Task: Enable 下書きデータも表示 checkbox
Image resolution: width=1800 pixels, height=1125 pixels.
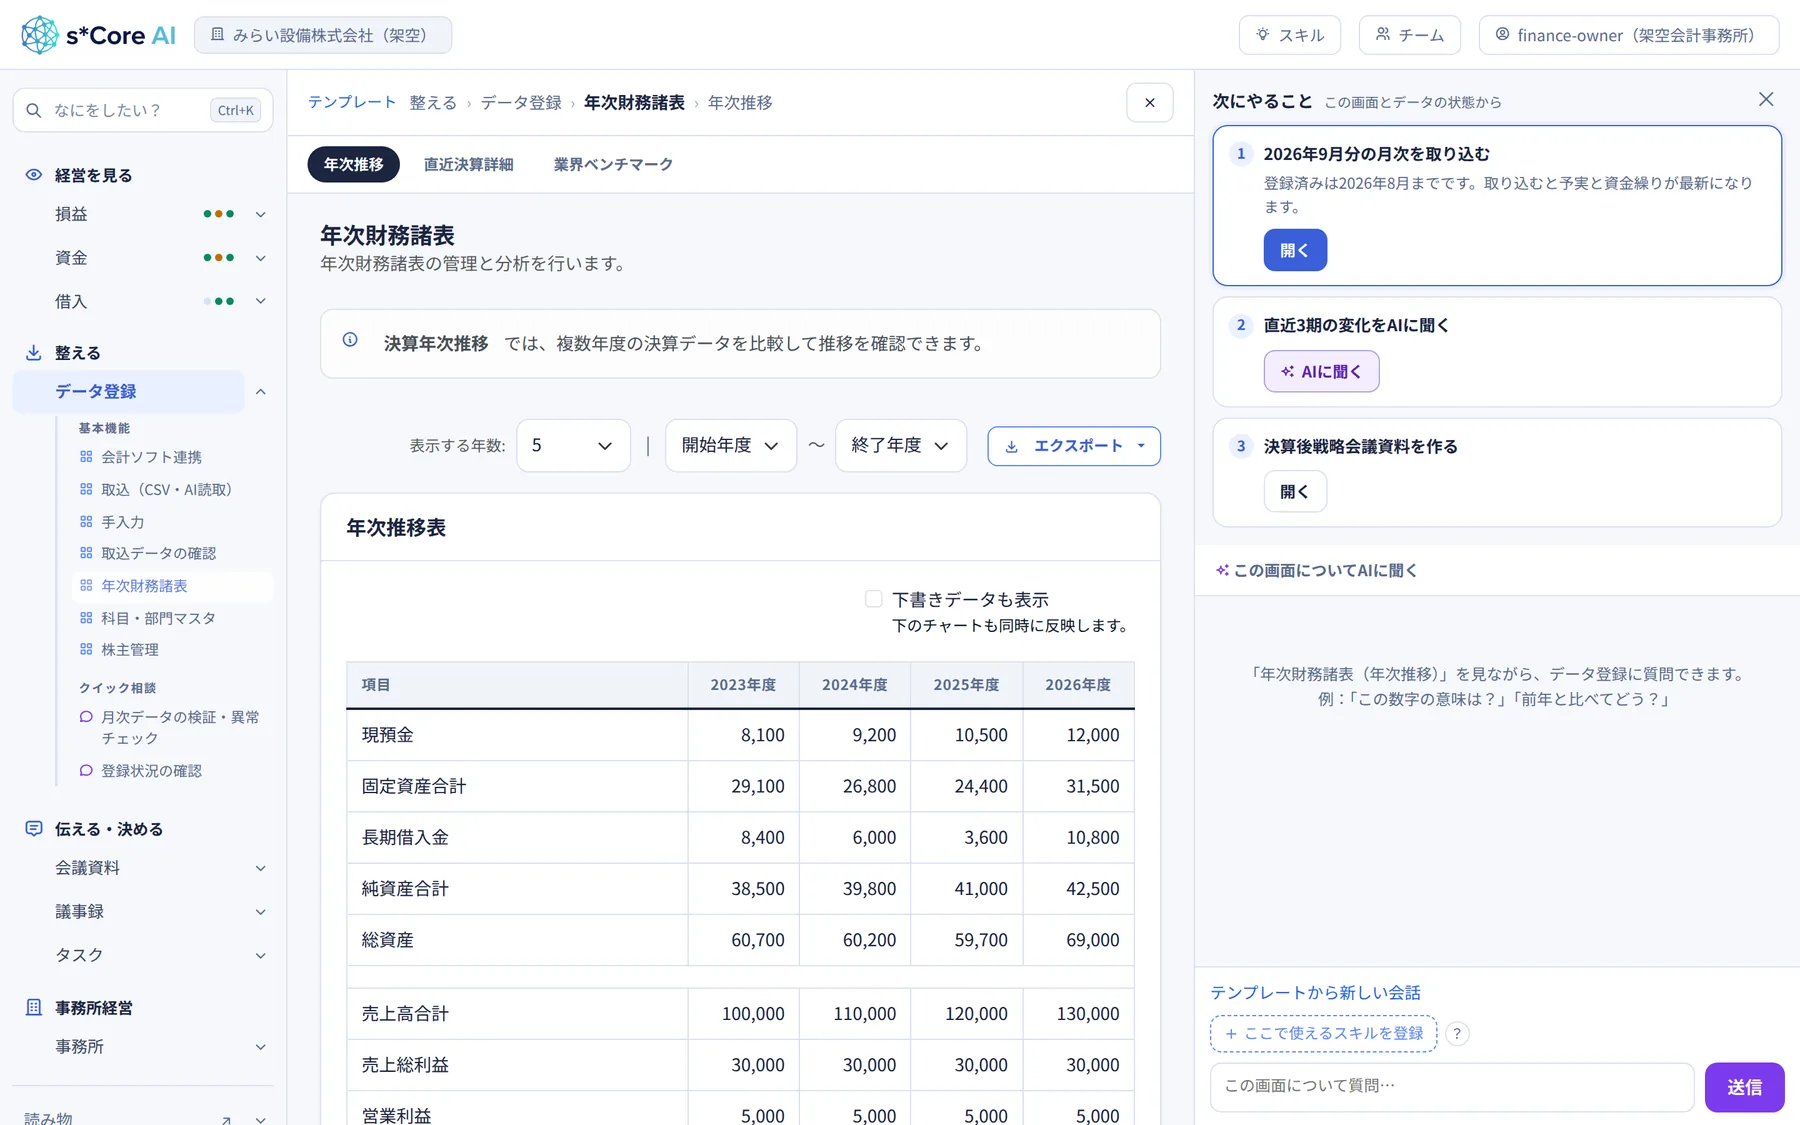Action: pyautogui.click(x=874, y=599)
